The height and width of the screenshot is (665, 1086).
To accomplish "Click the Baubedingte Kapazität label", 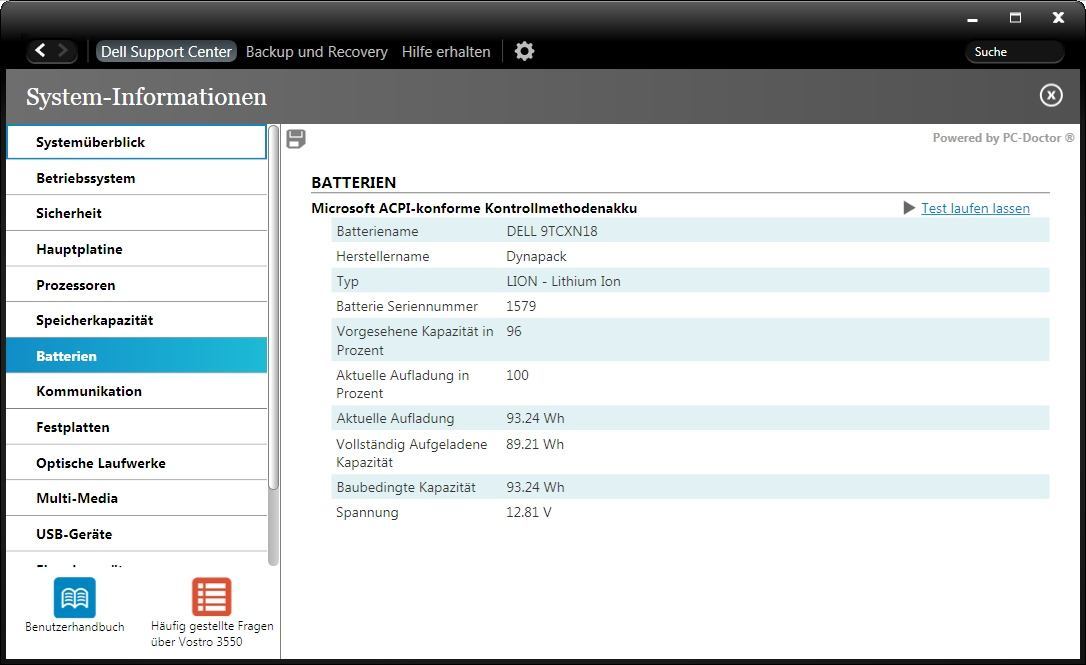I will [x=406, y=488].
